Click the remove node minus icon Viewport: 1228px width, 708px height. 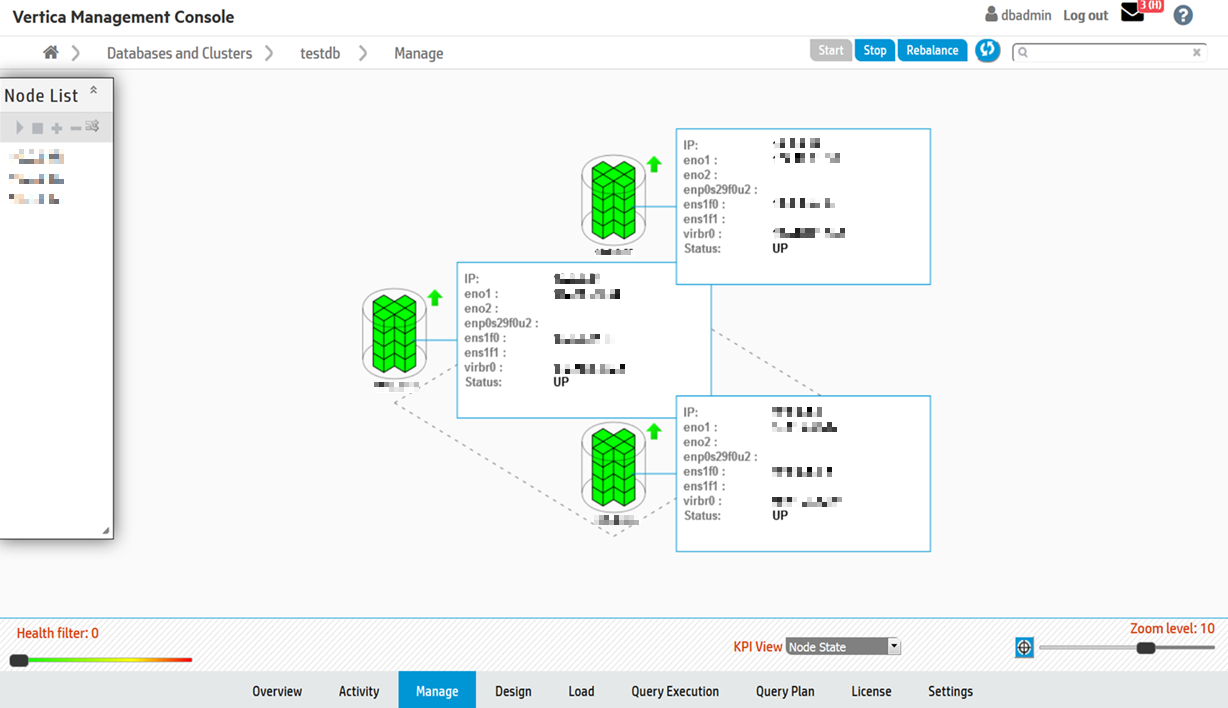click(x=75, y=128)
